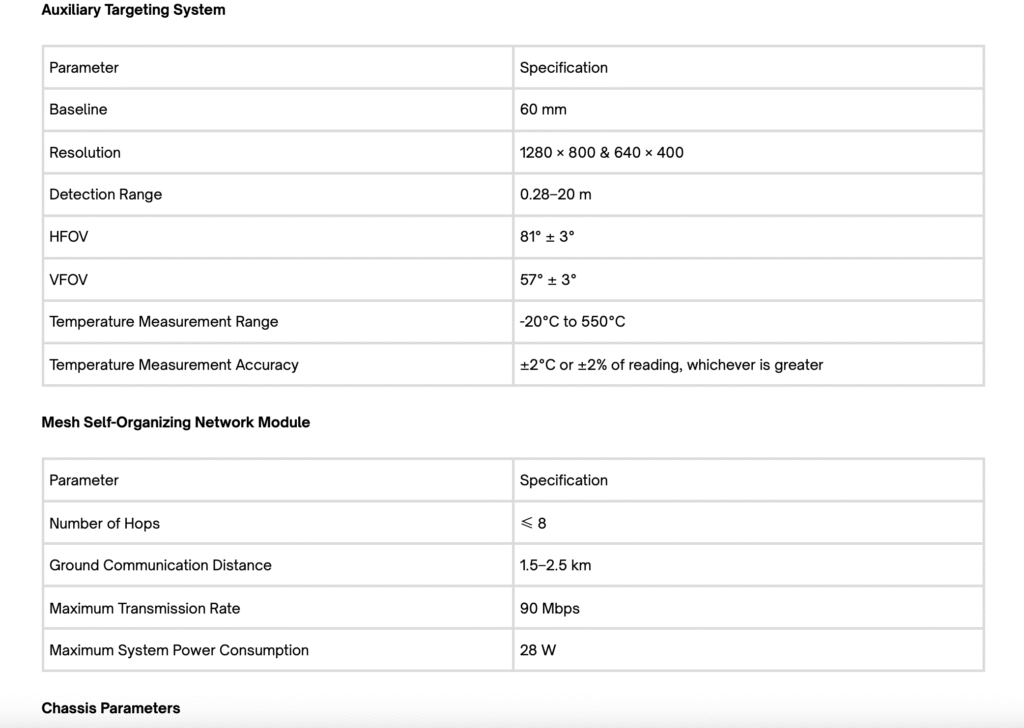Select the 57° ± 3° VFOV value
The height and width of the screenshot is (728, 1024).
click(548, 280)
